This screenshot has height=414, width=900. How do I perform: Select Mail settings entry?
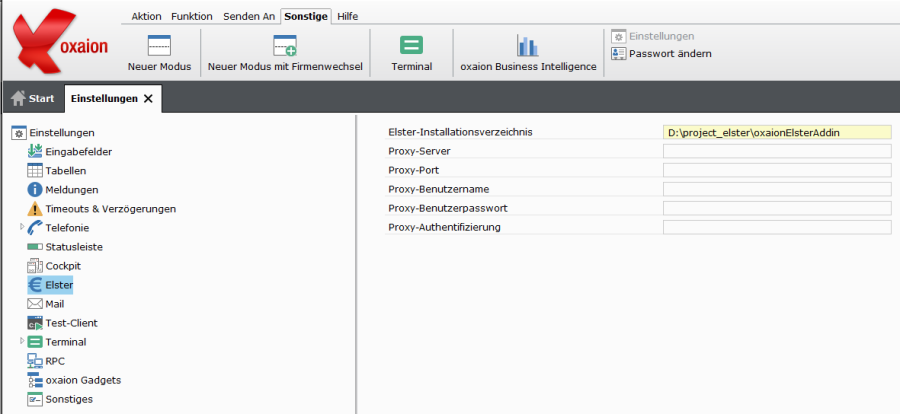tap(55, 304)
